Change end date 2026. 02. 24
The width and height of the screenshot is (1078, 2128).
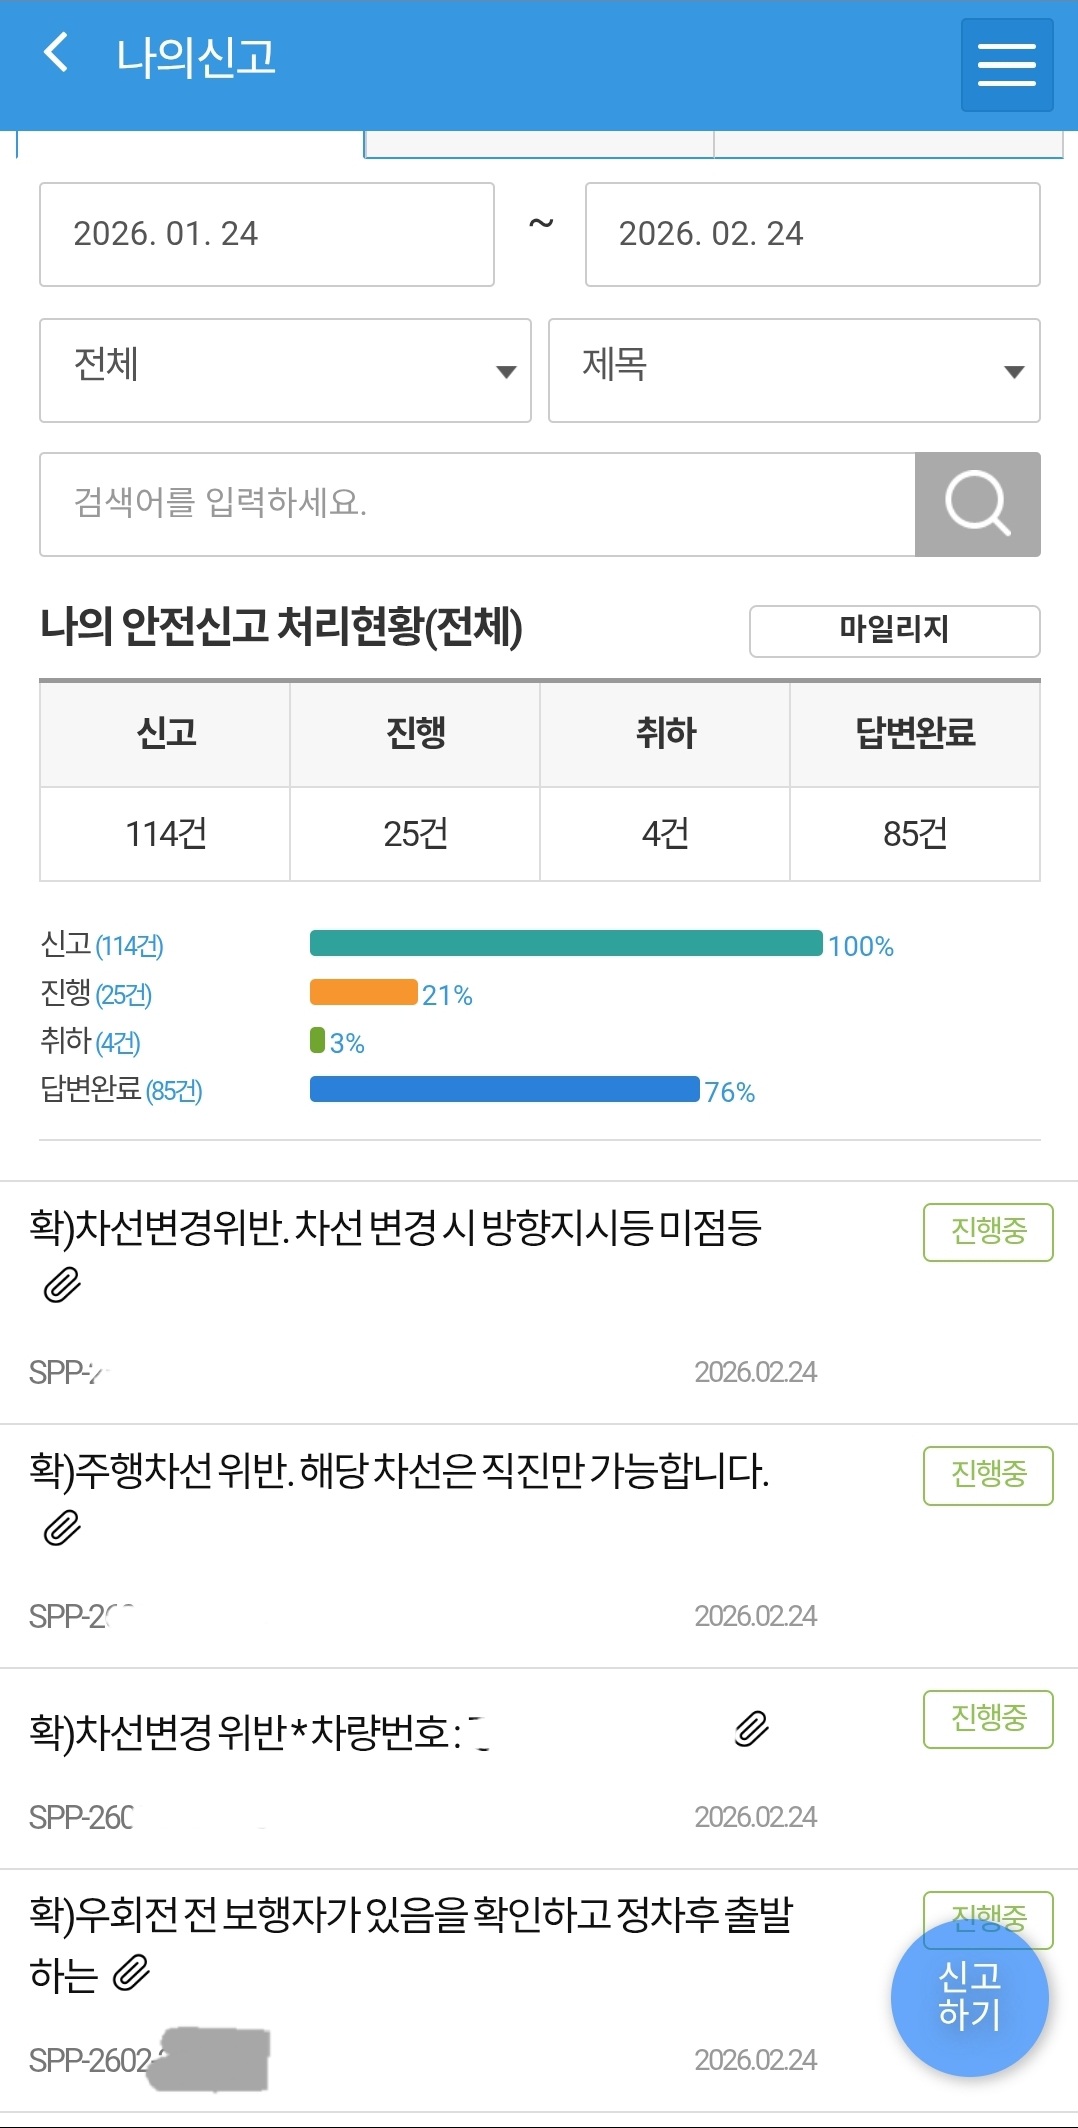(x=812, y=234)
